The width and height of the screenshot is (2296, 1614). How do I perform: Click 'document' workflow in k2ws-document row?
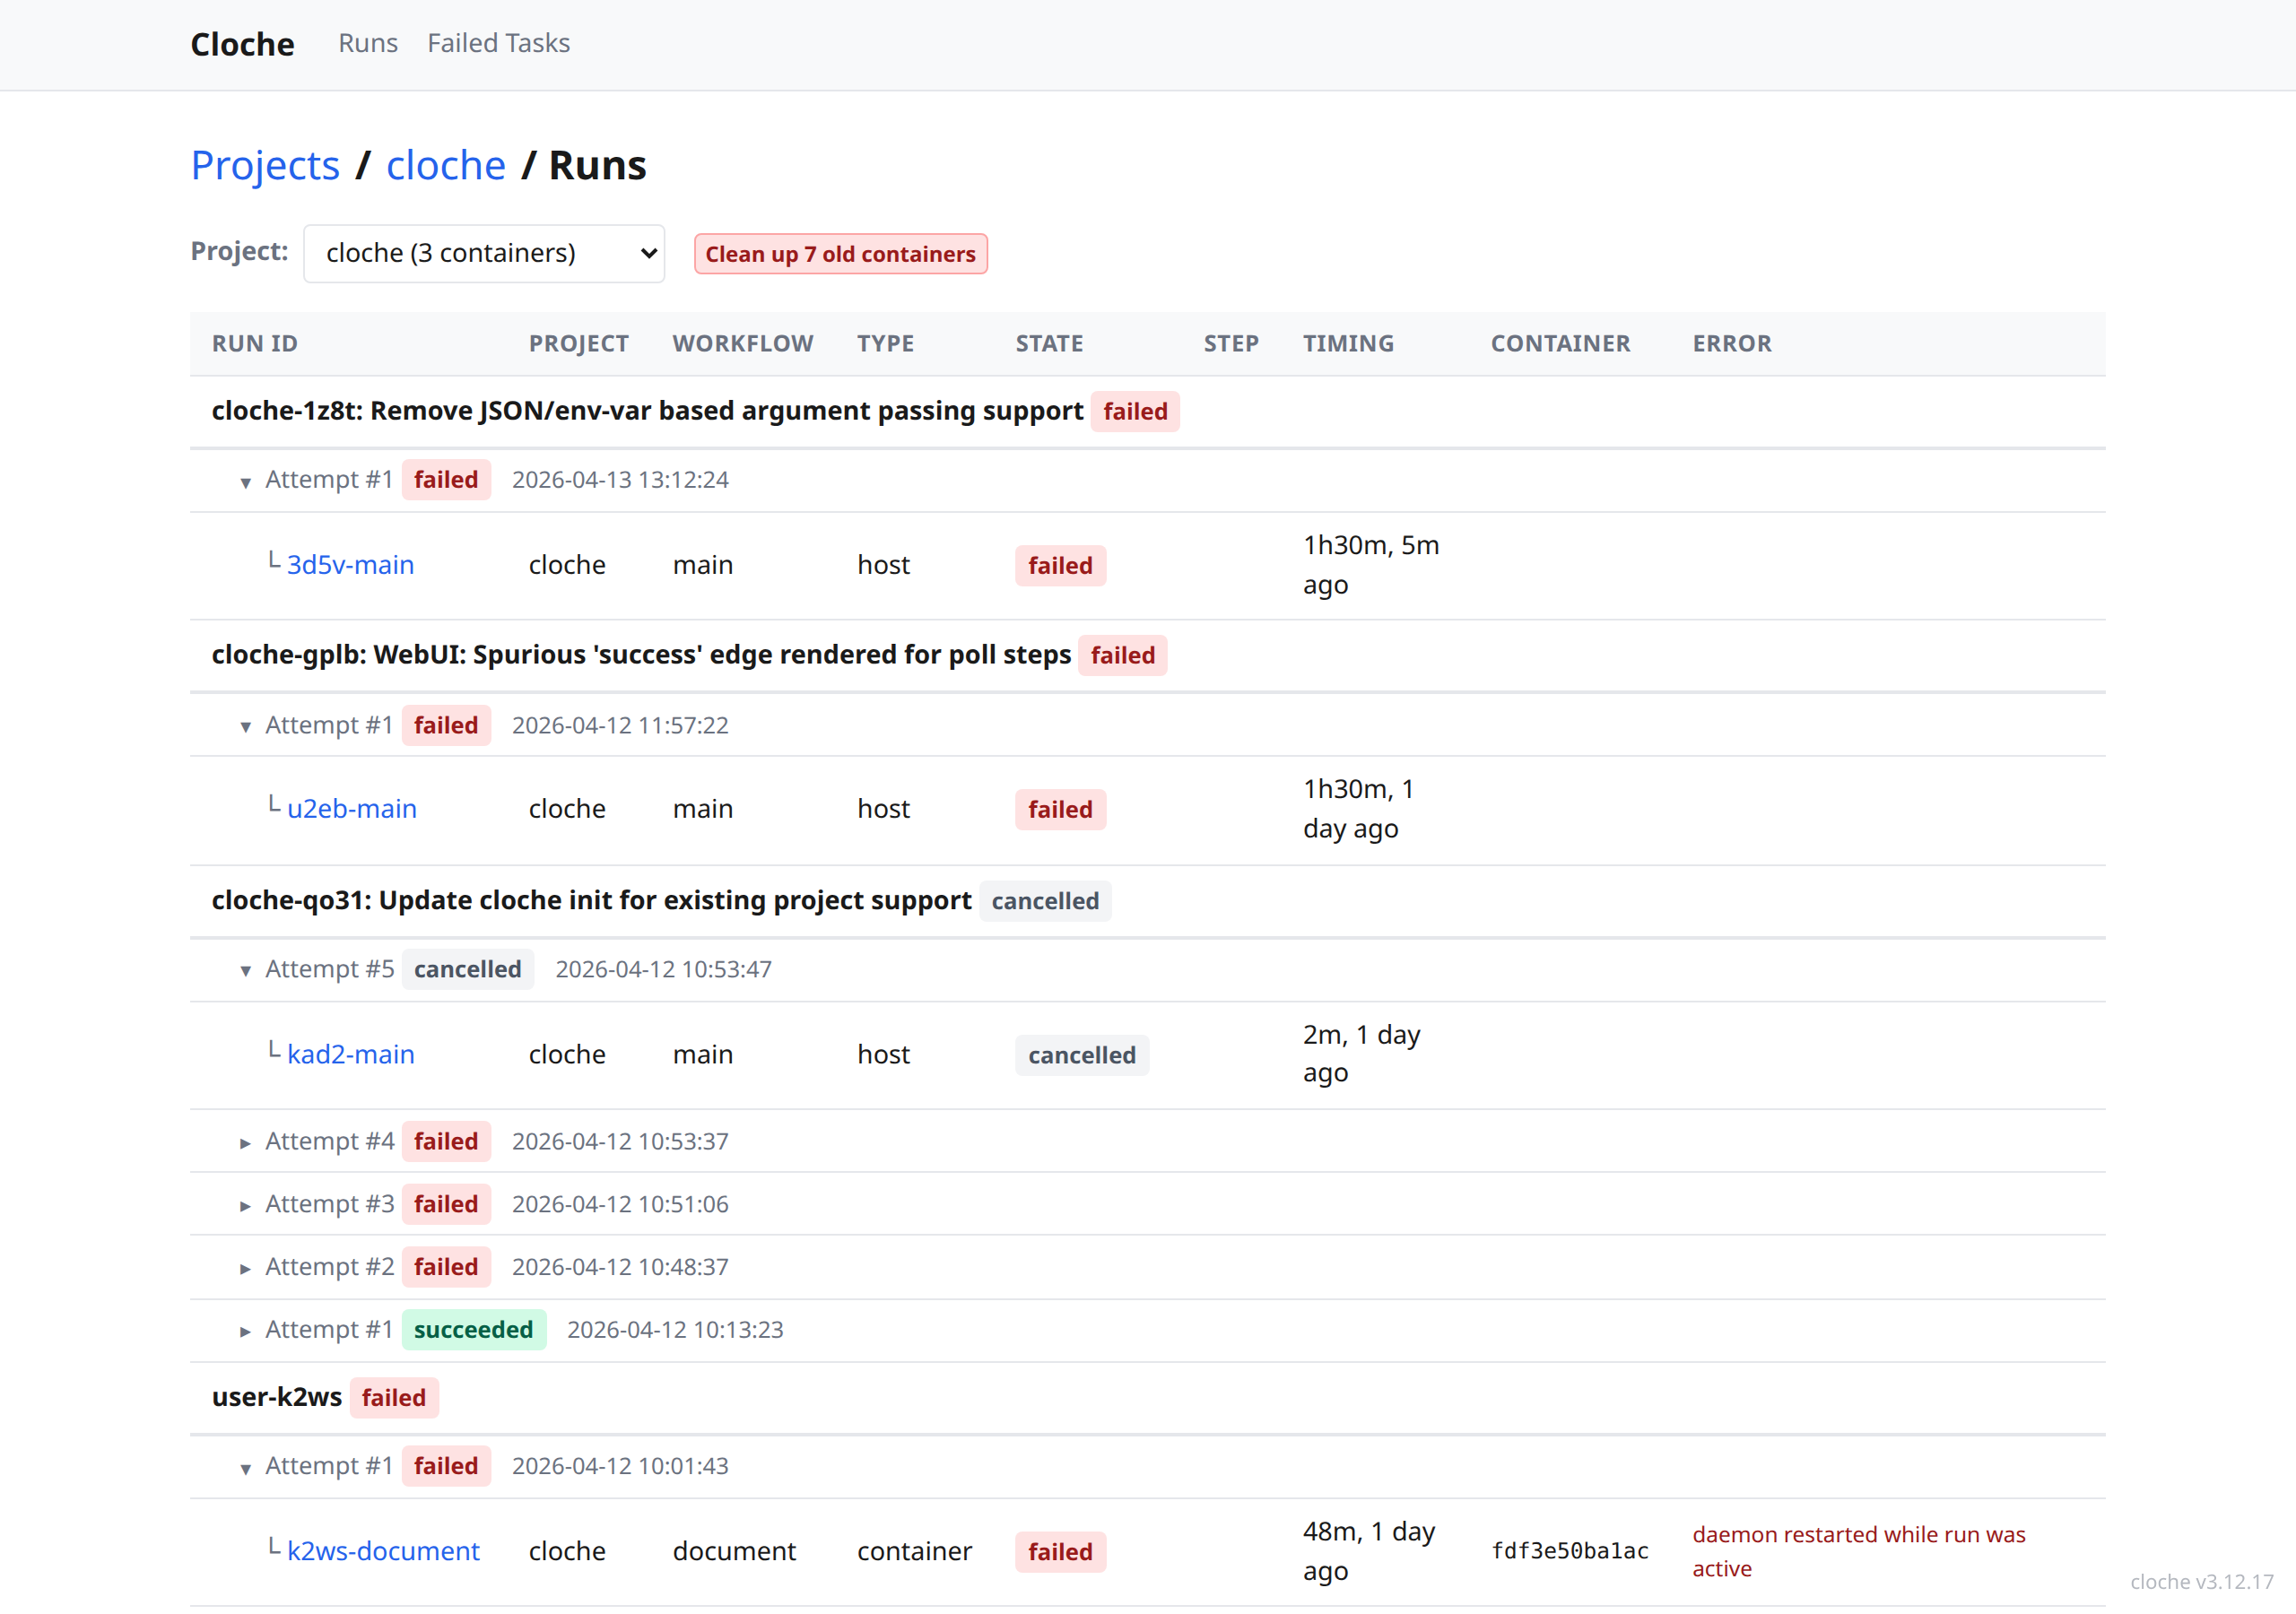[x=734, y=1551]
